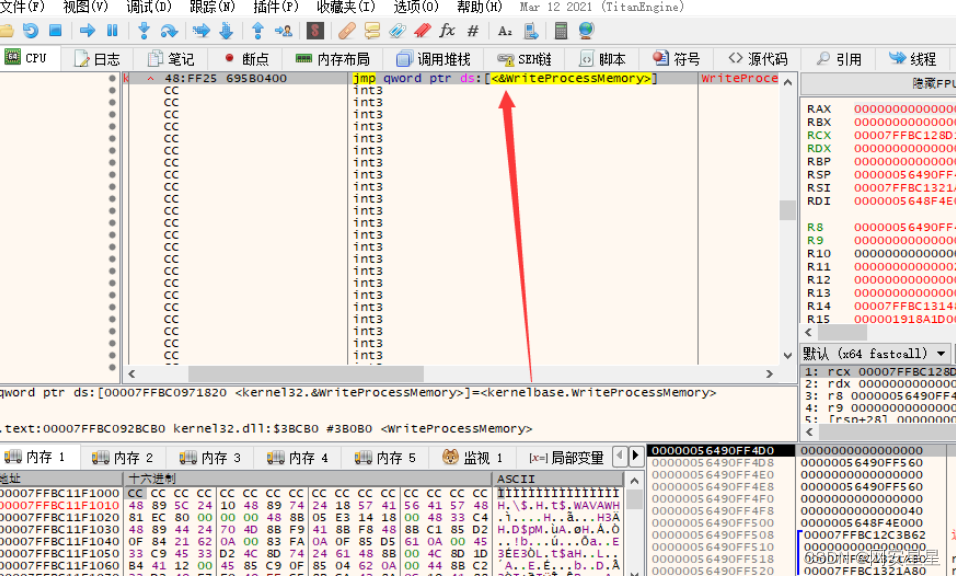Click the Step Over toolbar icon
The height and width of the screenshot is (576, 956).
[168, 33]
